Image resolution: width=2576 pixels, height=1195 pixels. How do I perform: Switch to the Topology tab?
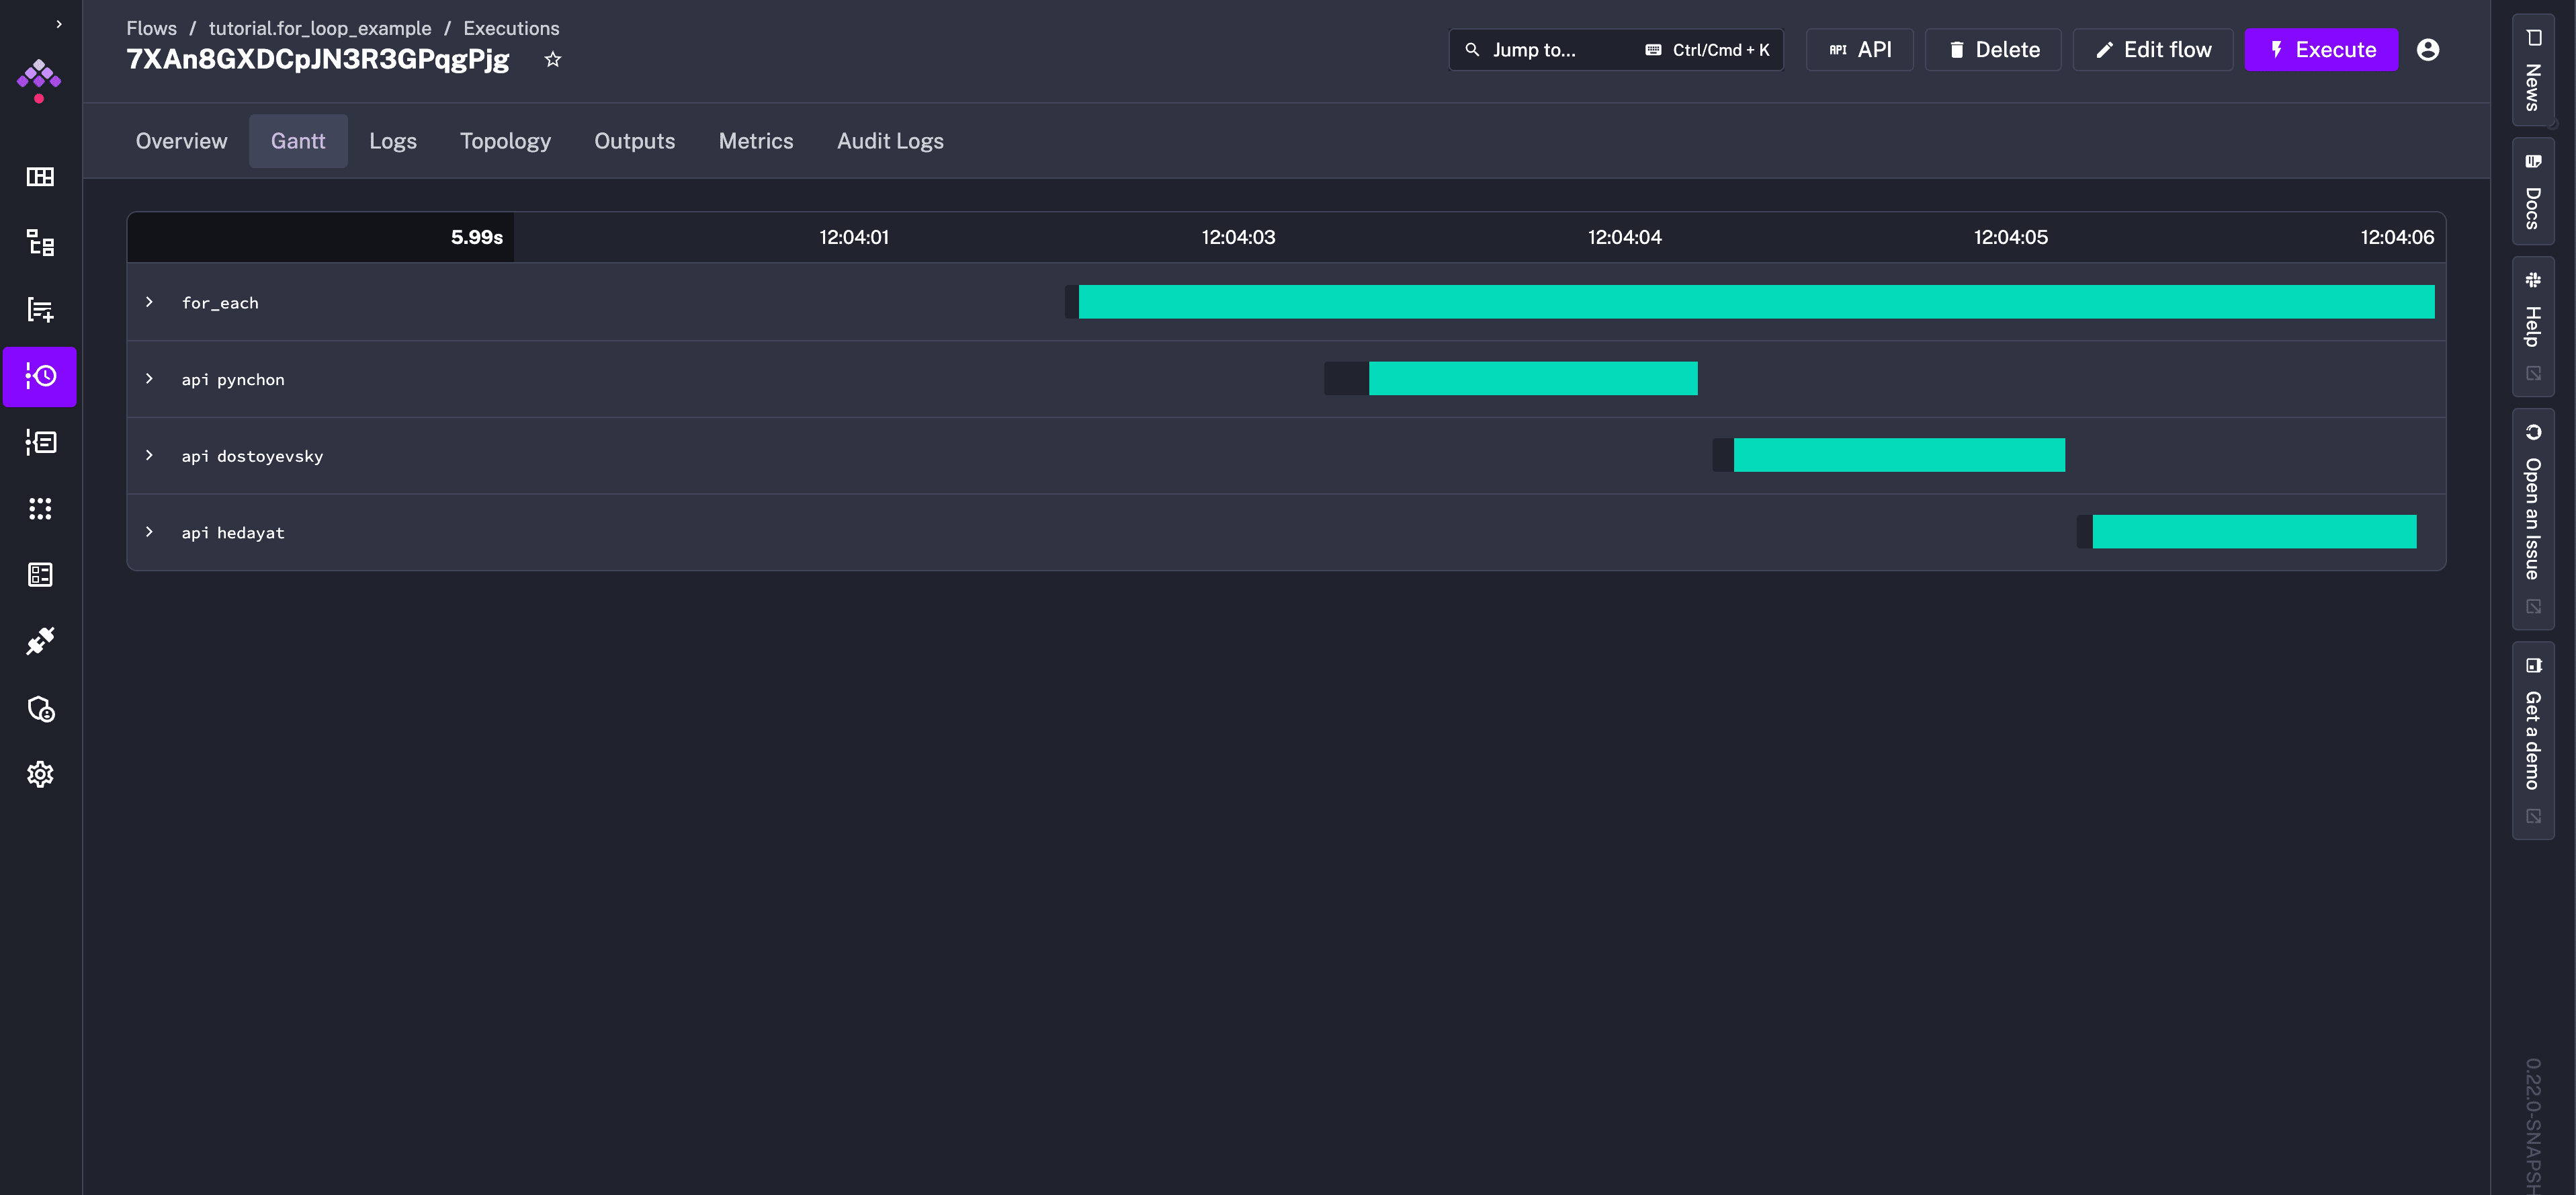pyautogui.click(x=505, y=141)
